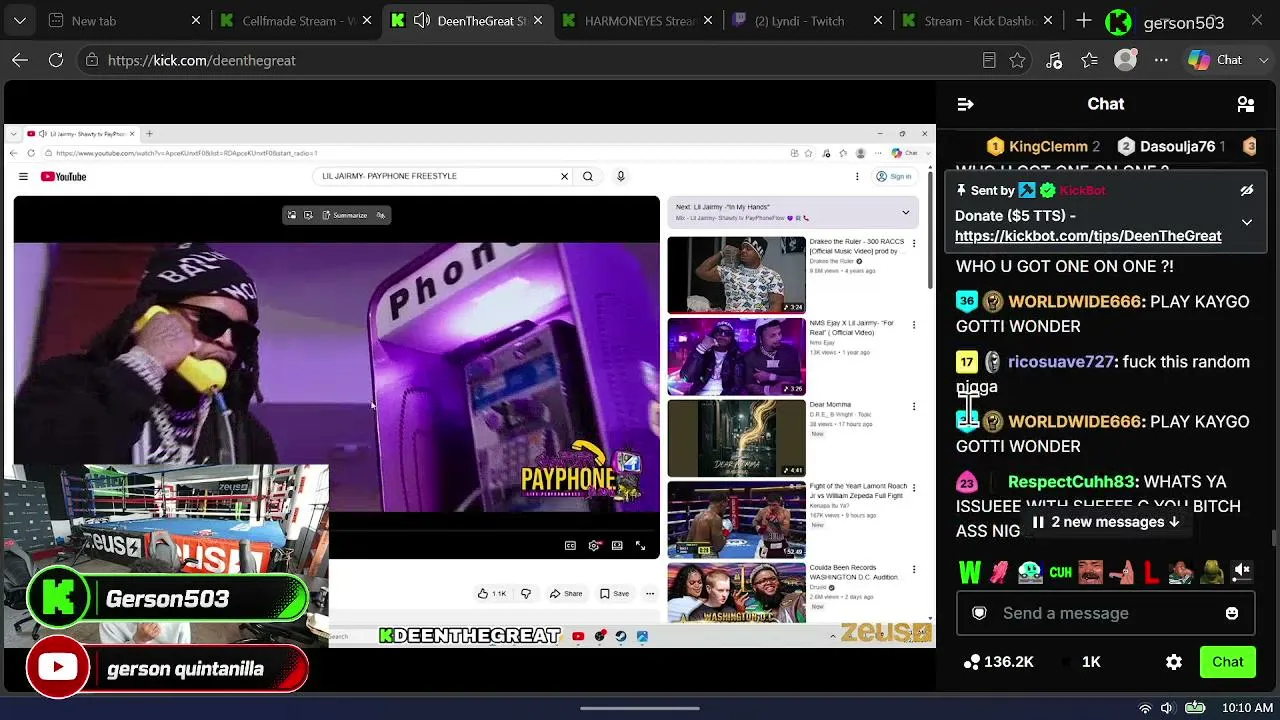Select the praying hands emote
This screenshot has width=1280, height=720.
click(x=1000, y=573)
